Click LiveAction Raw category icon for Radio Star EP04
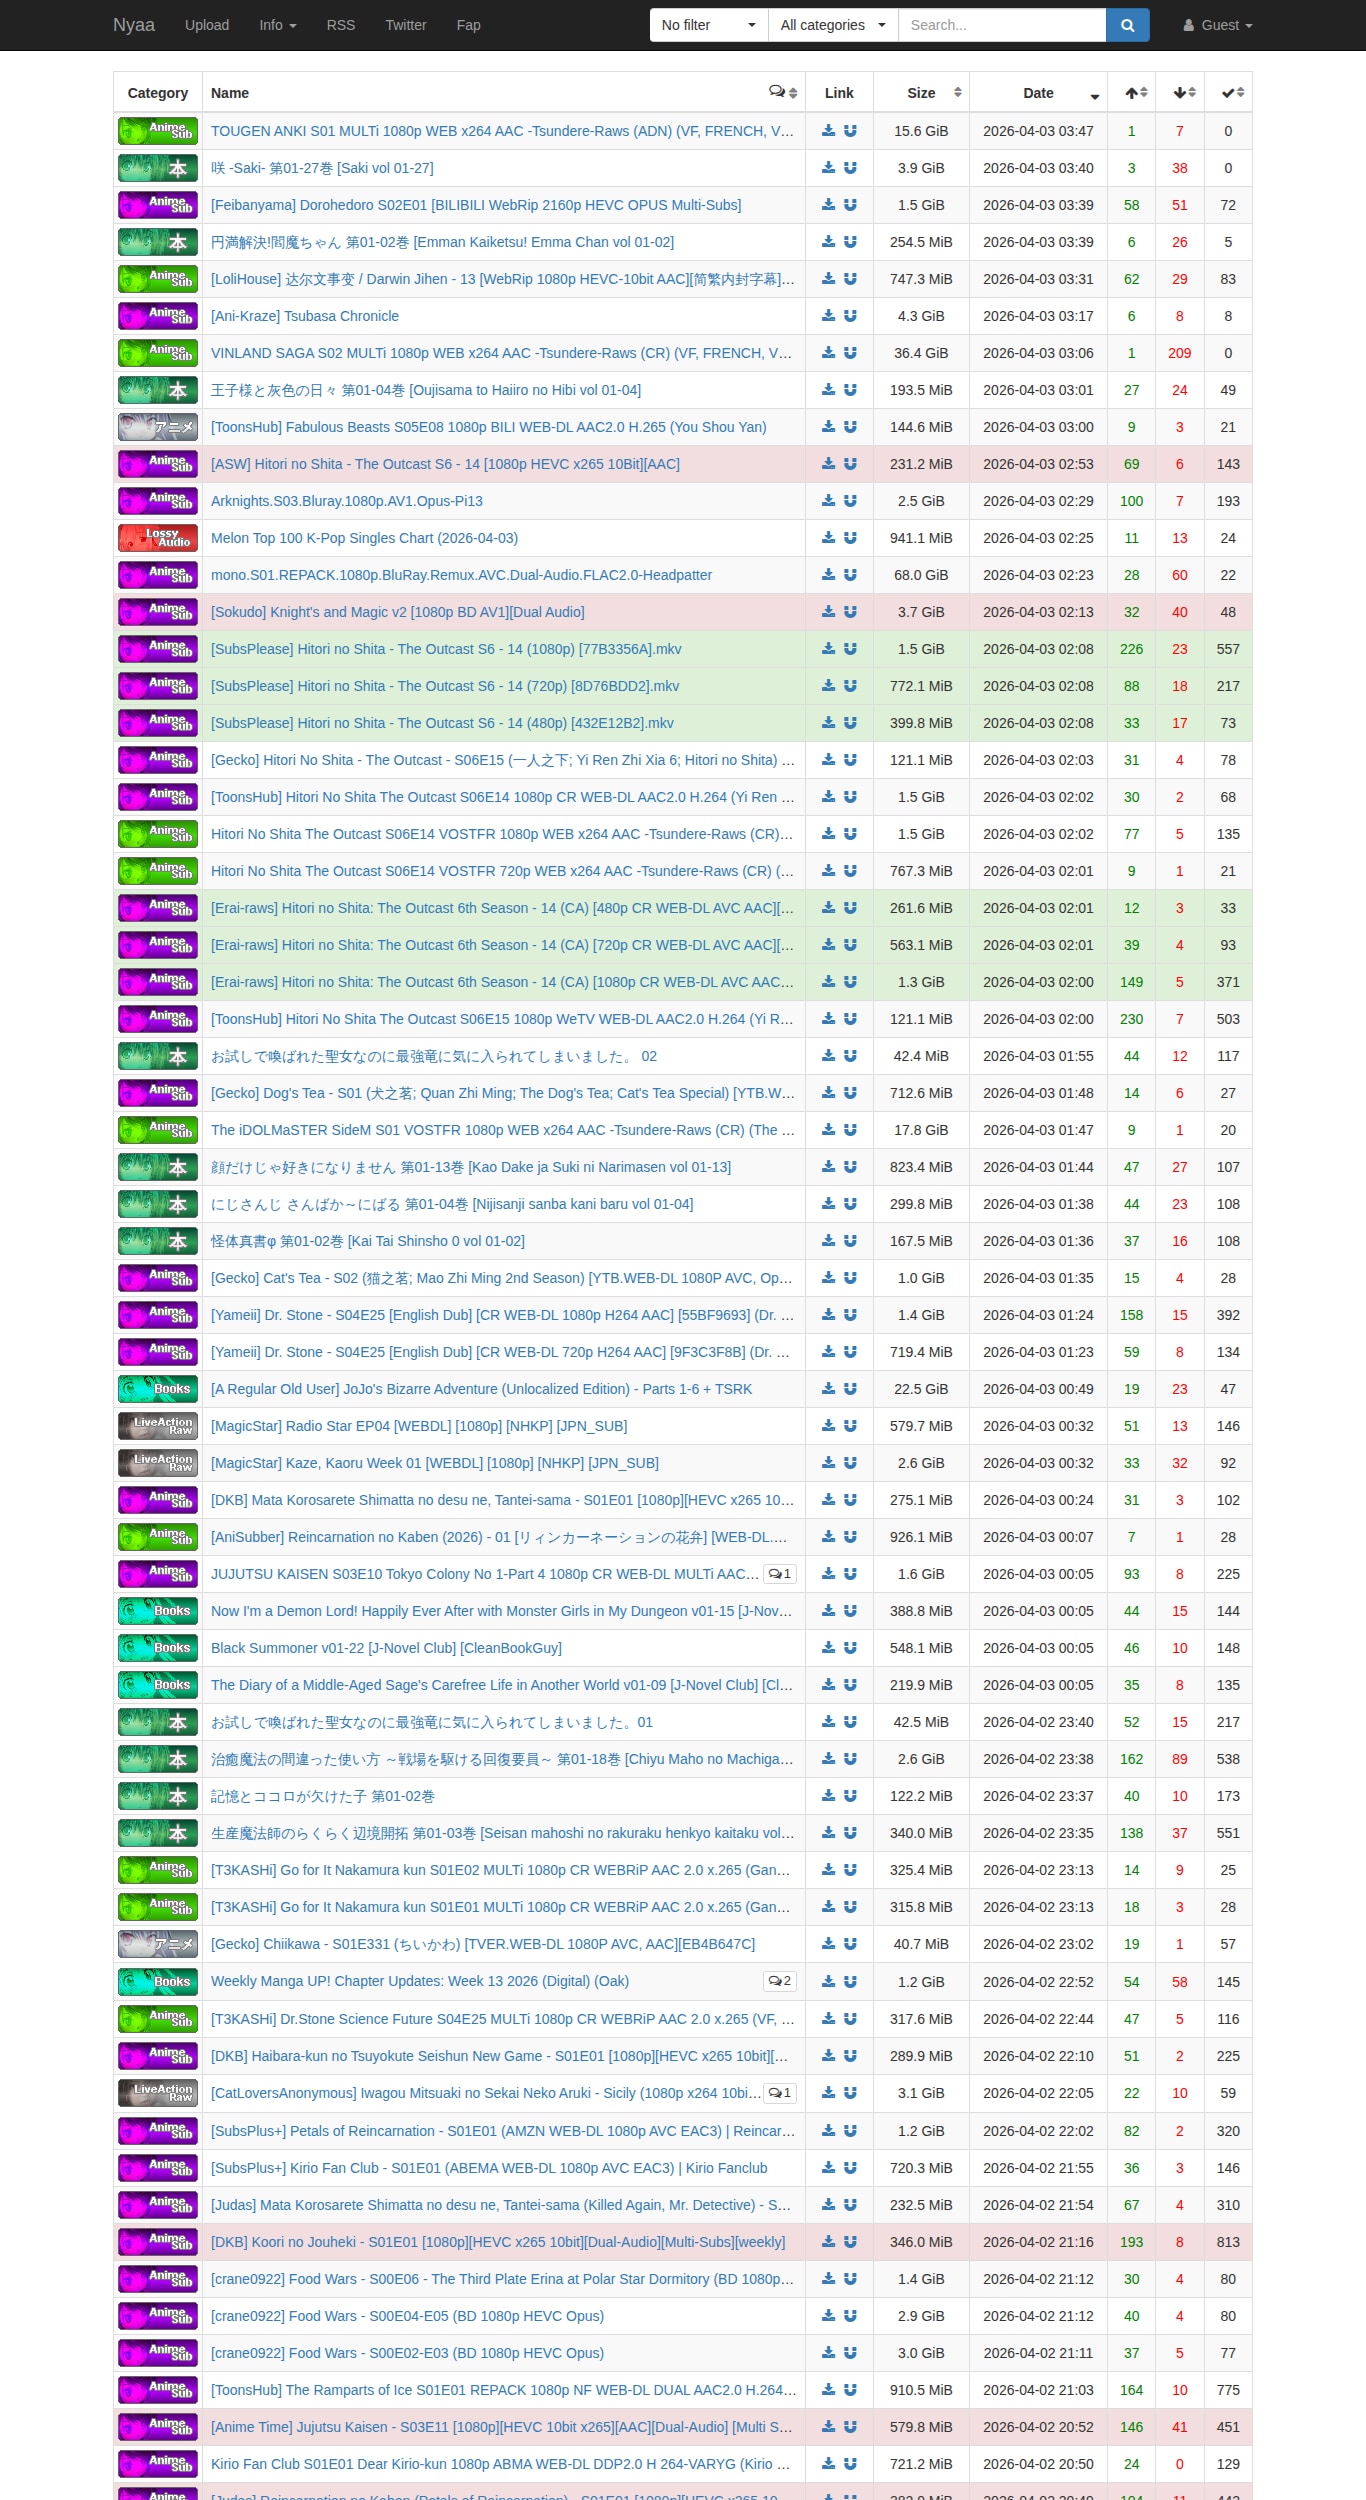 (158, 1426)
